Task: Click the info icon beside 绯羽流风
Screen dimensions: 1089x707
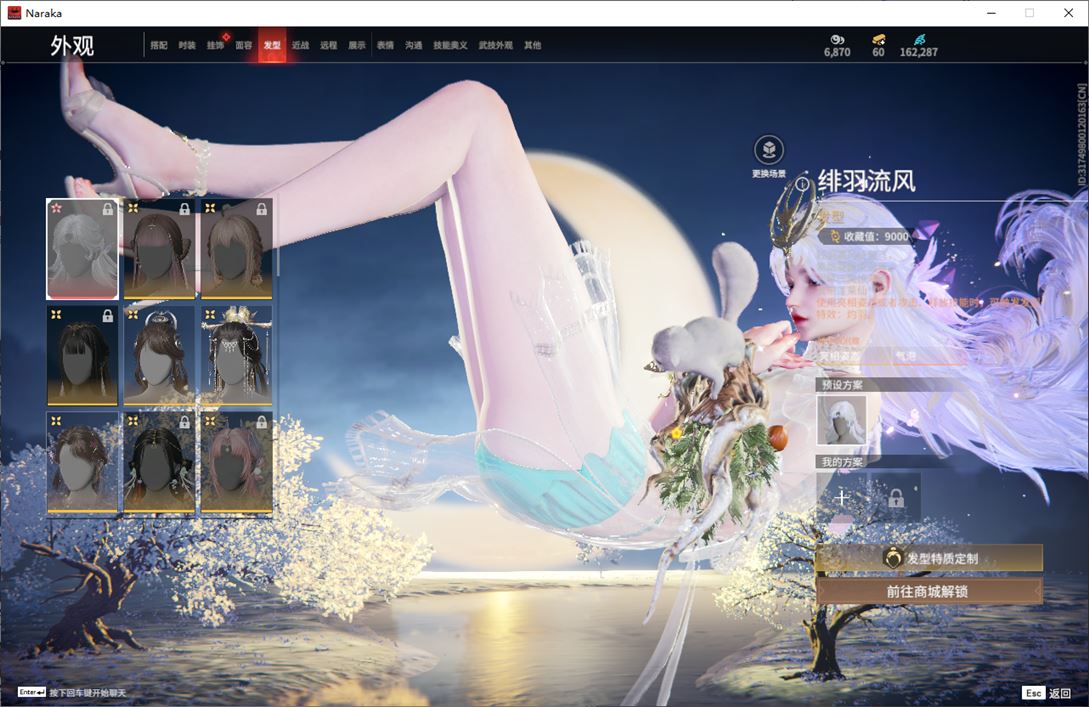Action: pos(802,184)
